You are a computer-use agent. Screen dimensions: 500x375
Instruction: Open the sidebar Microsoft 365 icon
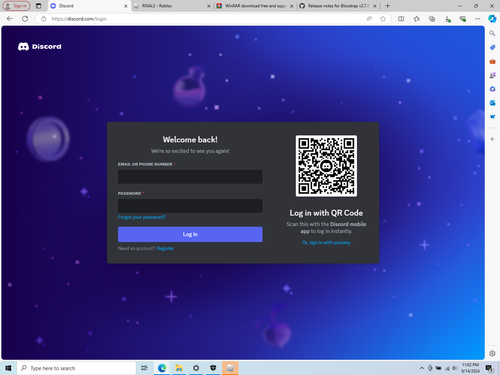(x=492, y=89)
